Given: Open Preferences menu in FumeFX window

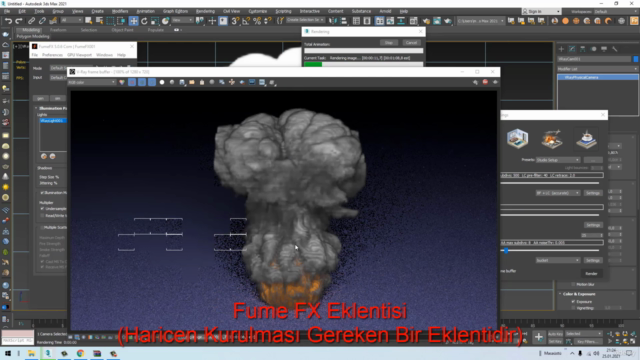Looking at the screenshot, I should click(52, 55).
